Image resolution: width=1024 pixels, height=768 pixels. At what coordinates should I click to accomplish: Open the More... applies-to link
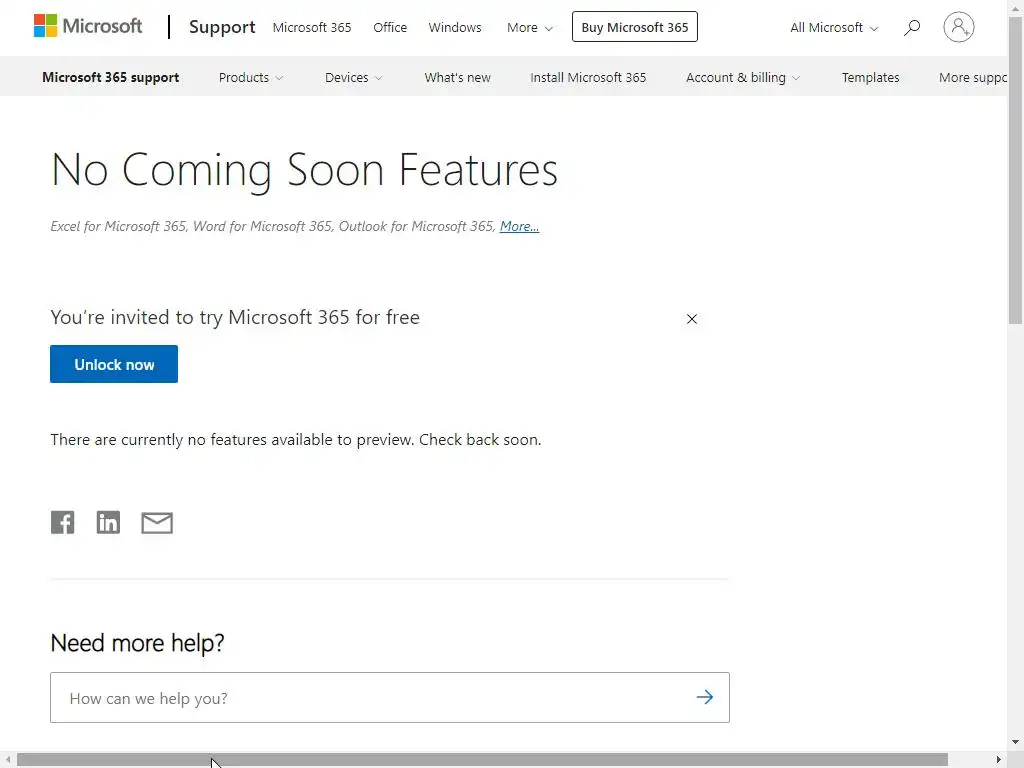[x=519, y=226]
